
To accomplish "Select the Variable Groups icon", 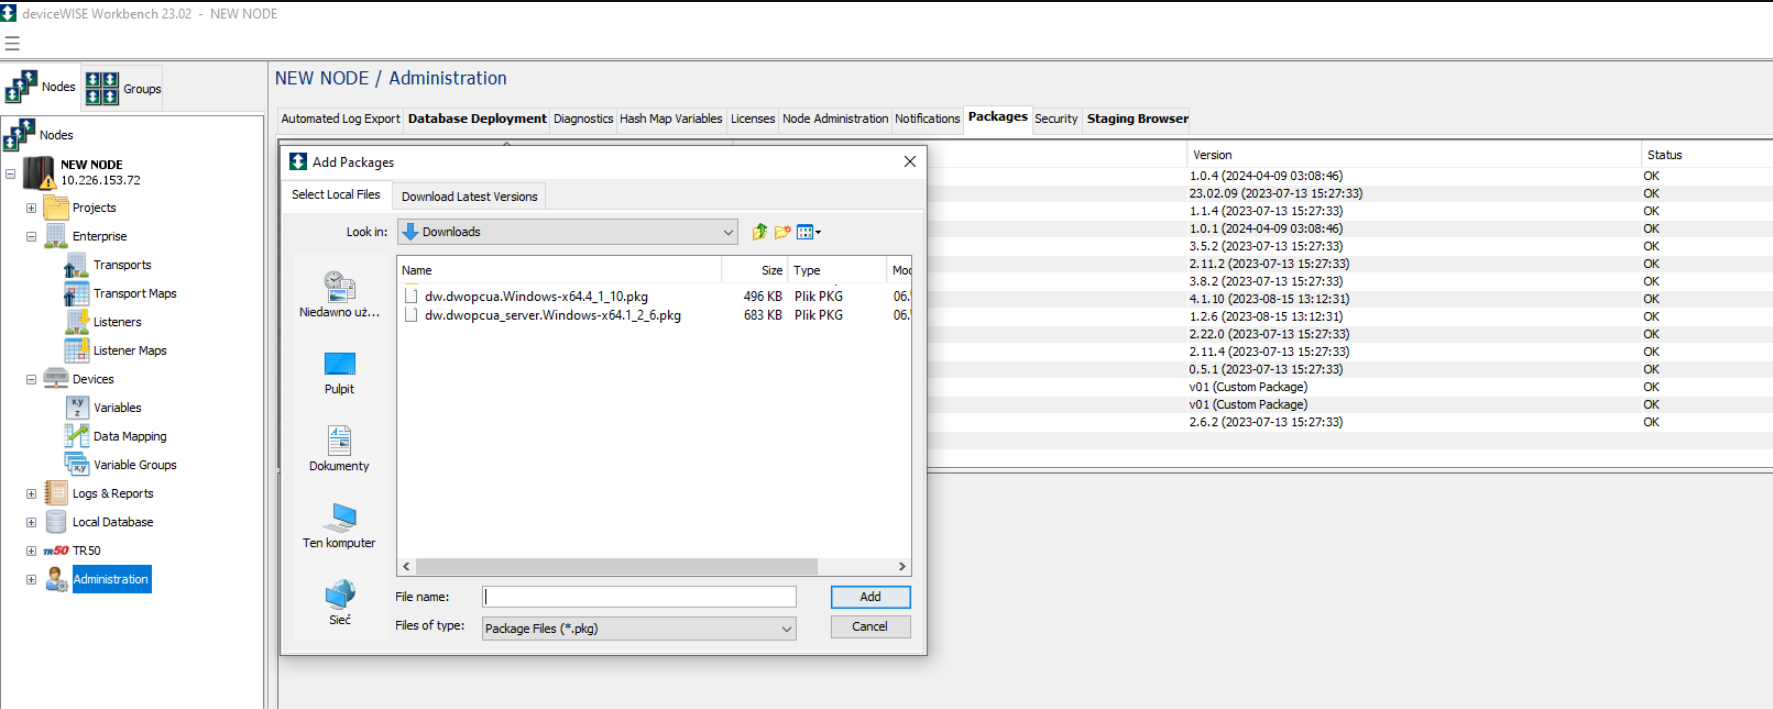I will pyautogui.click(x=76, y=465).
